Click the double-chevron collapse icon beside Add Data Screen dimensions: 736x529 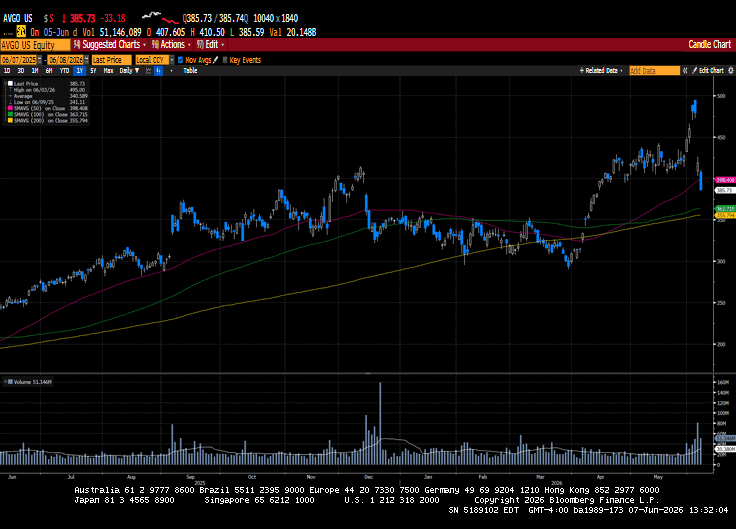click(x=685, y=70)
